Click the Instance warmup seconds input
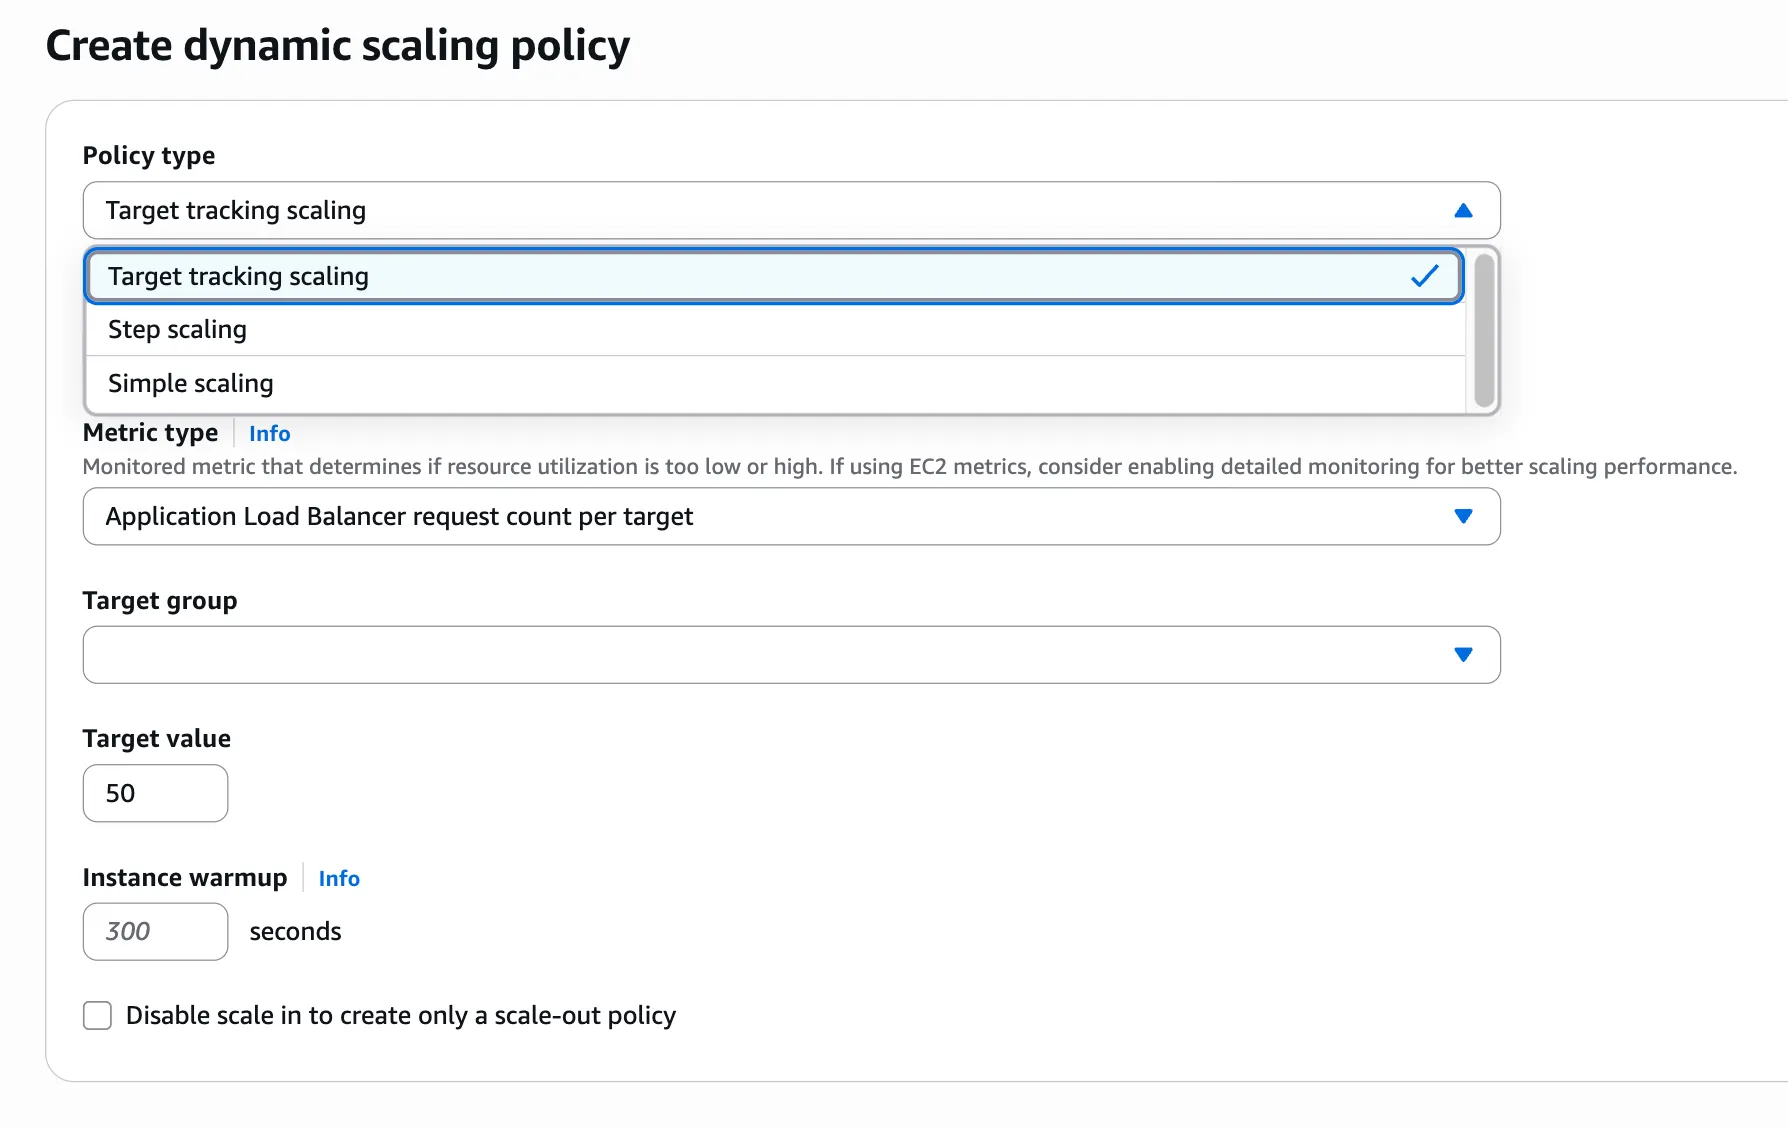 click(155, 932)
